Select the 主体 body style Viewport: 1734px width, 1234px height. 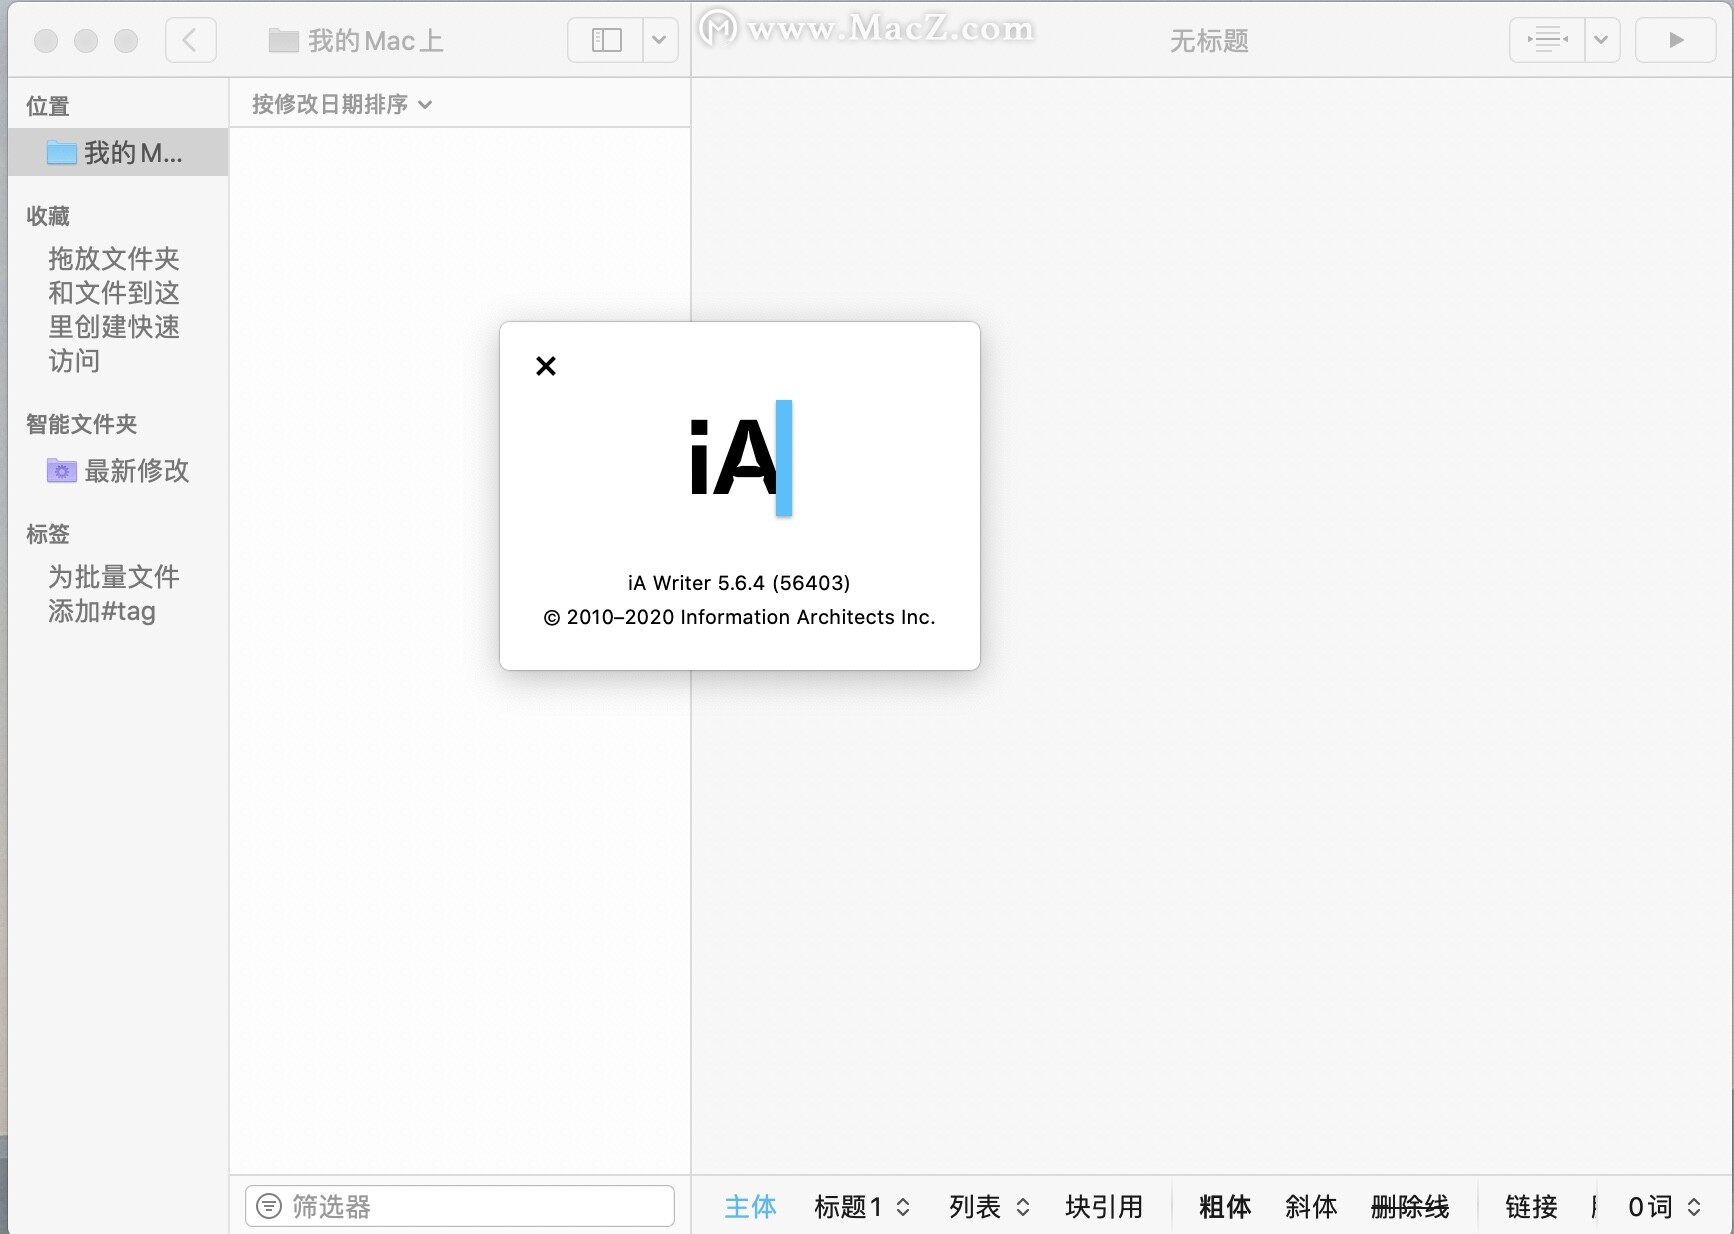click(750, 1207)
